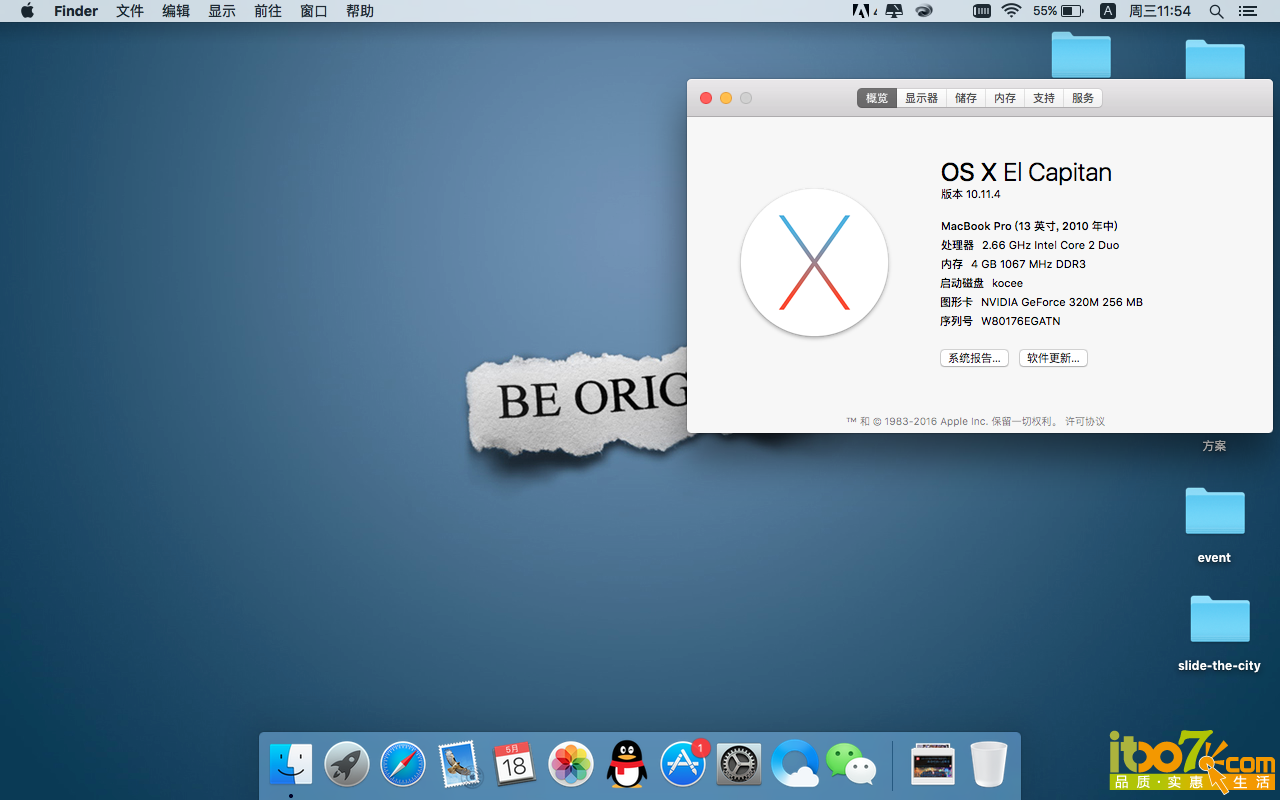This screenshot has width=1280, height=800.
Task: Open Spotlight search magnifier
Action: coord(1216,11)
